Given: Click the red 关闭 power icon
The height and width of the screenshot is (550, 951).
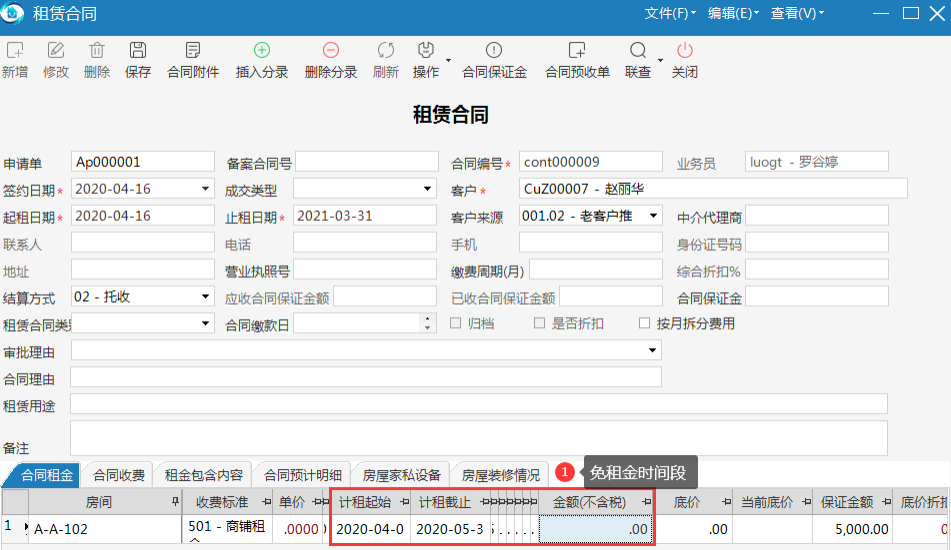Looking at the screenshot, I should 685,51.
